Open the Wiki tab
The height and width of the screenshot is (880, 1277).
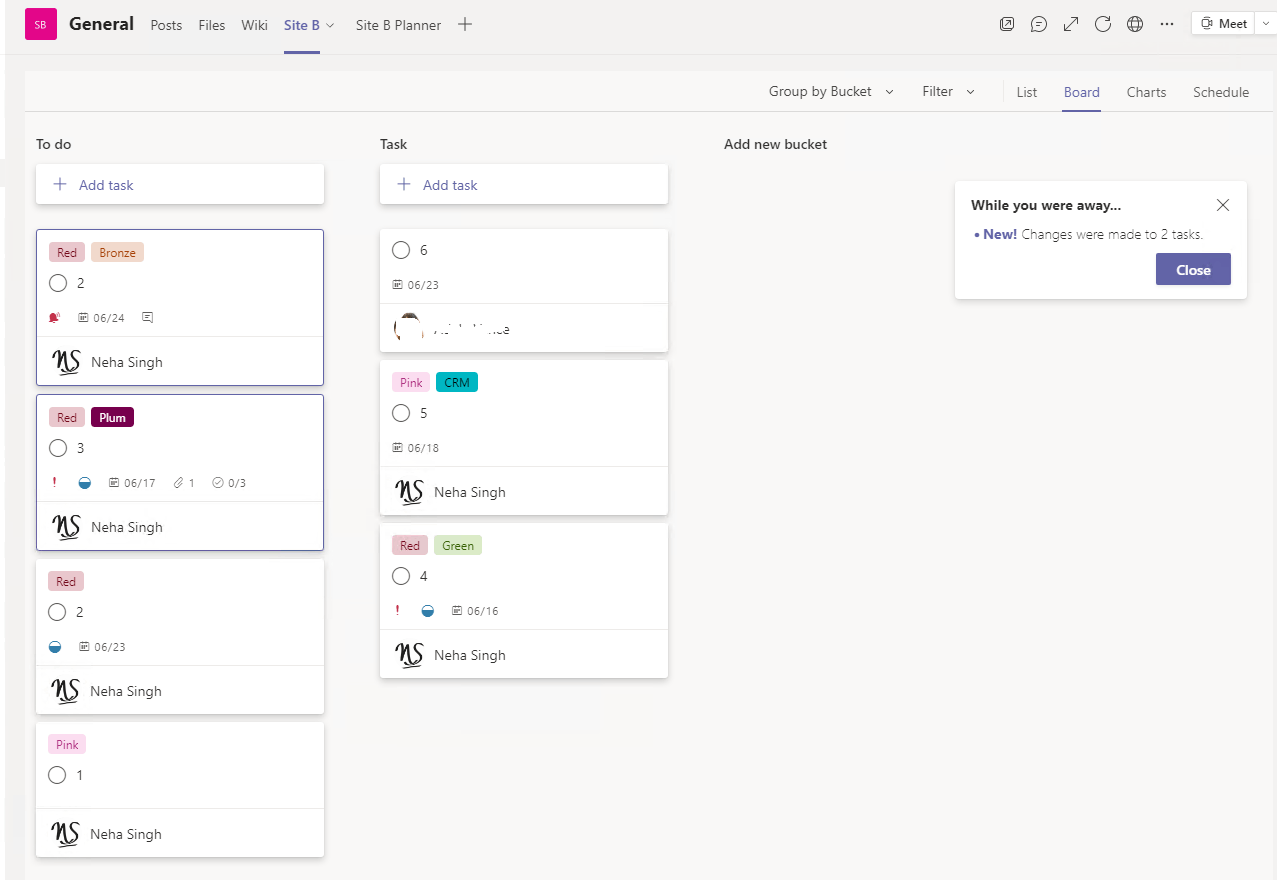[x=254, y=25]
